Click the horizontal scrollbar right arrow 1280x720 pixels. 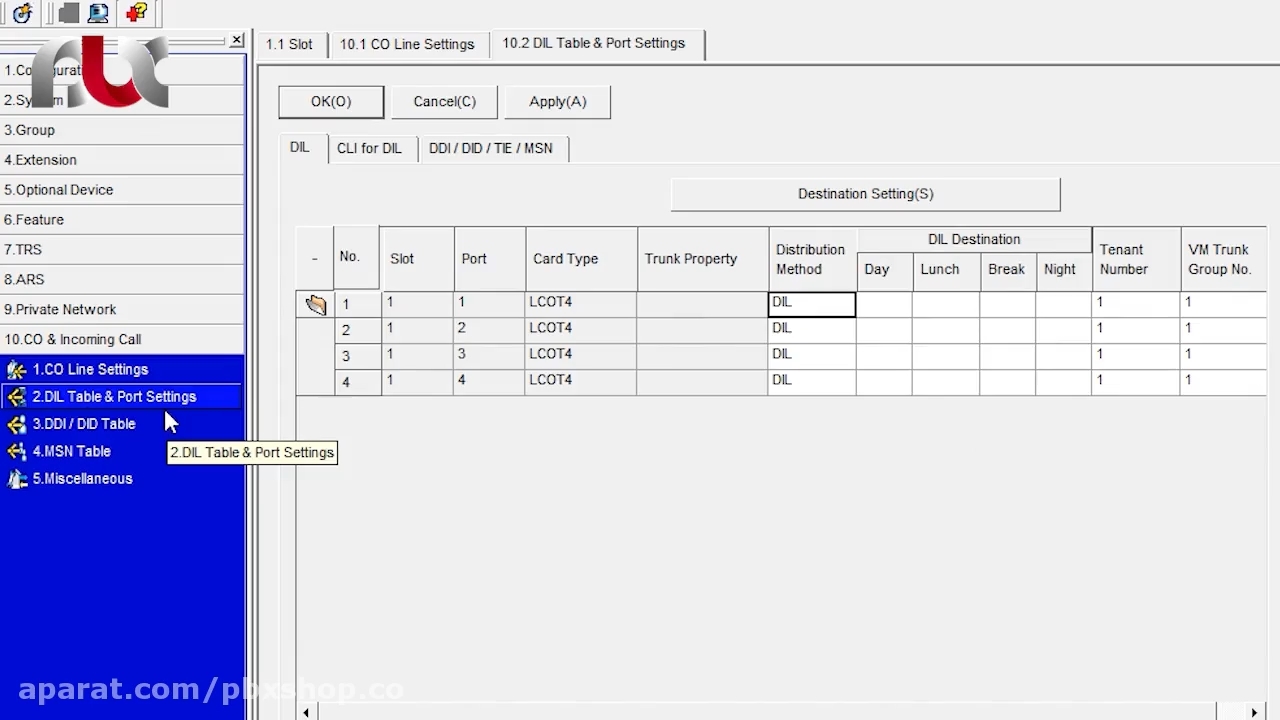pos(1255,712)
